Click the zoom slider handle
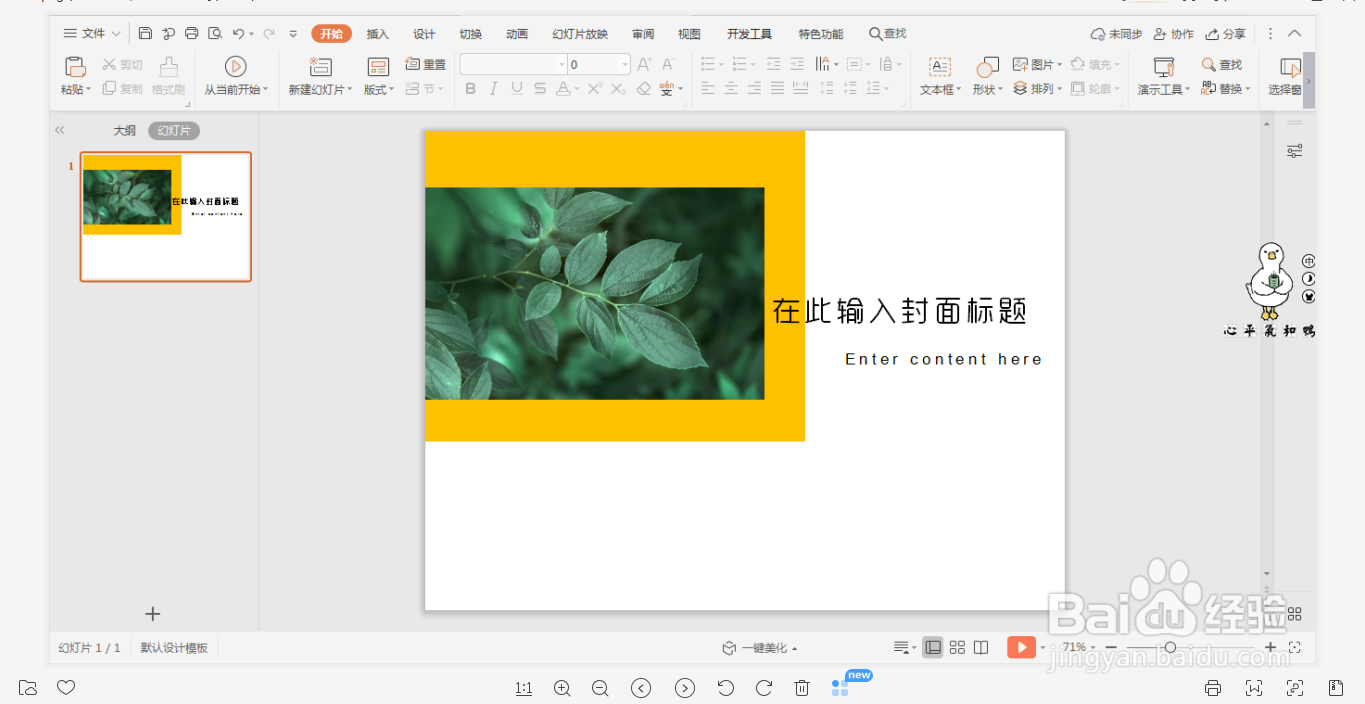 [1170, 648]
